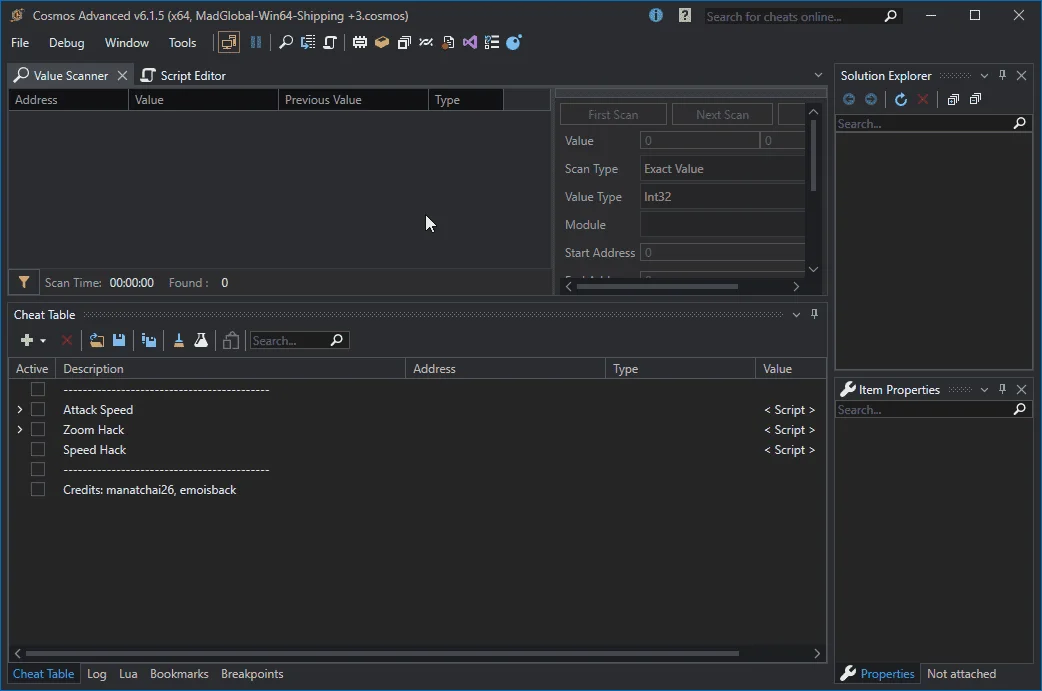This screenshot has height=691, width=1042.
Task: Expand the Attack Speed entry arrow
Action: pos(19,409)
